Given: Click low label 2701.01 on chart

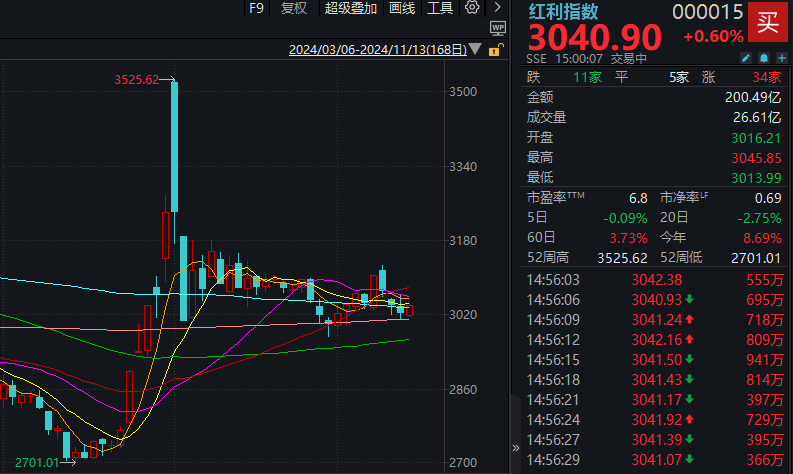Looking at the screenshot, I should (x=37, y=462).
